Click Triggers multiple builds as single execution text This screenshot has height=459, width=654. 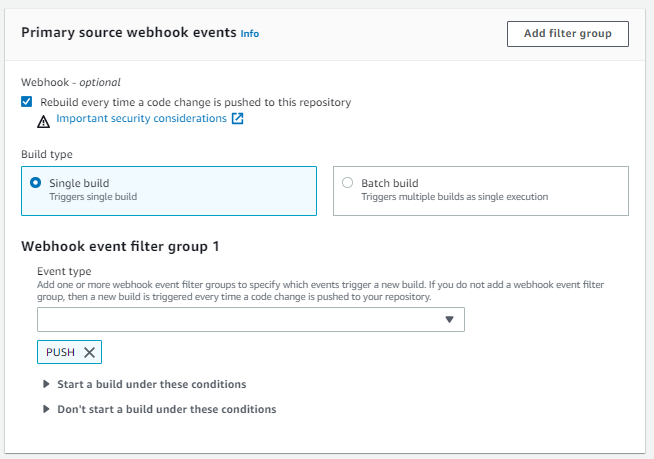455,197
